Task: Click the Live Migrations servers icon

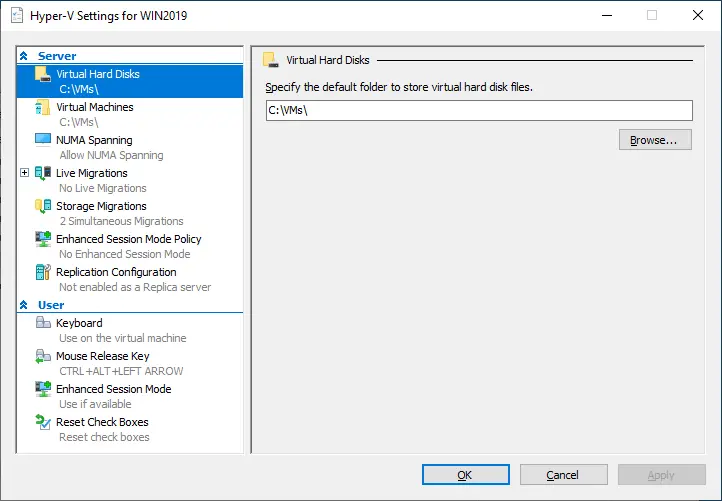Action: 43,173
